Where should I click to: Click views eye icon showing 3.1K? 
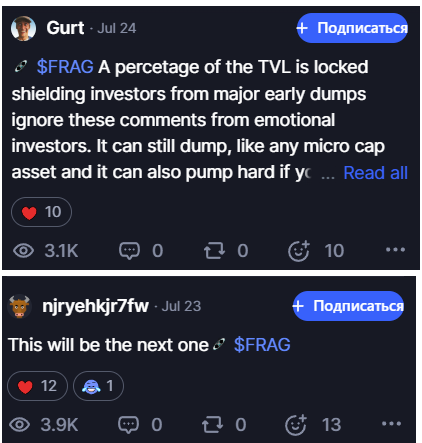point(23,251)
